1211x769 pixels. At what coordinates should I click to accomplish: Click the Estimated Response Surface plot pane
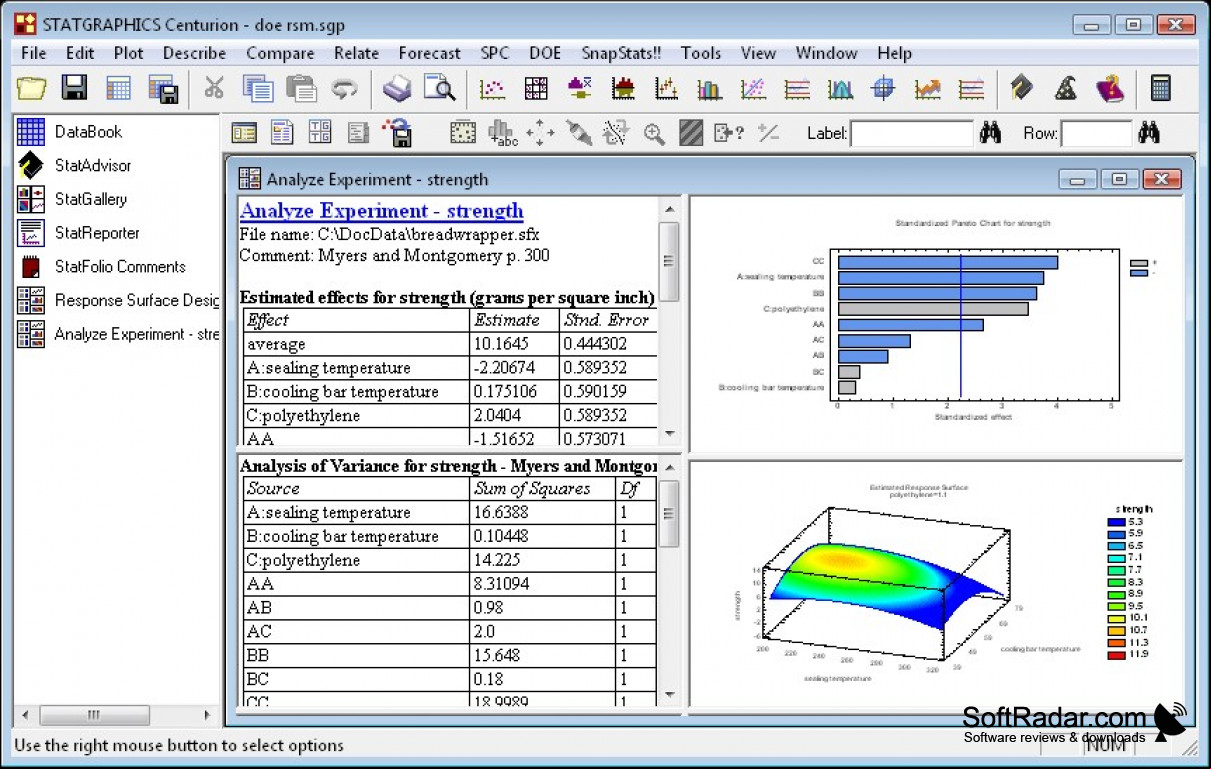tap(936, 584)
